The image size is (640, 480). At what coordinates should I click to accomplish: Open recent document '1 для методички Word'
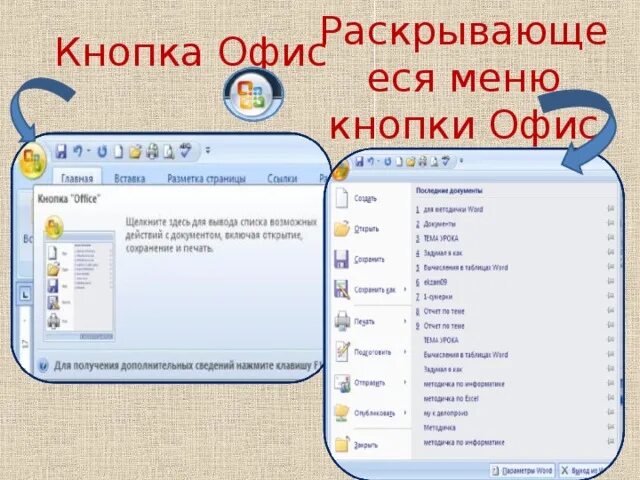point(449,209)
